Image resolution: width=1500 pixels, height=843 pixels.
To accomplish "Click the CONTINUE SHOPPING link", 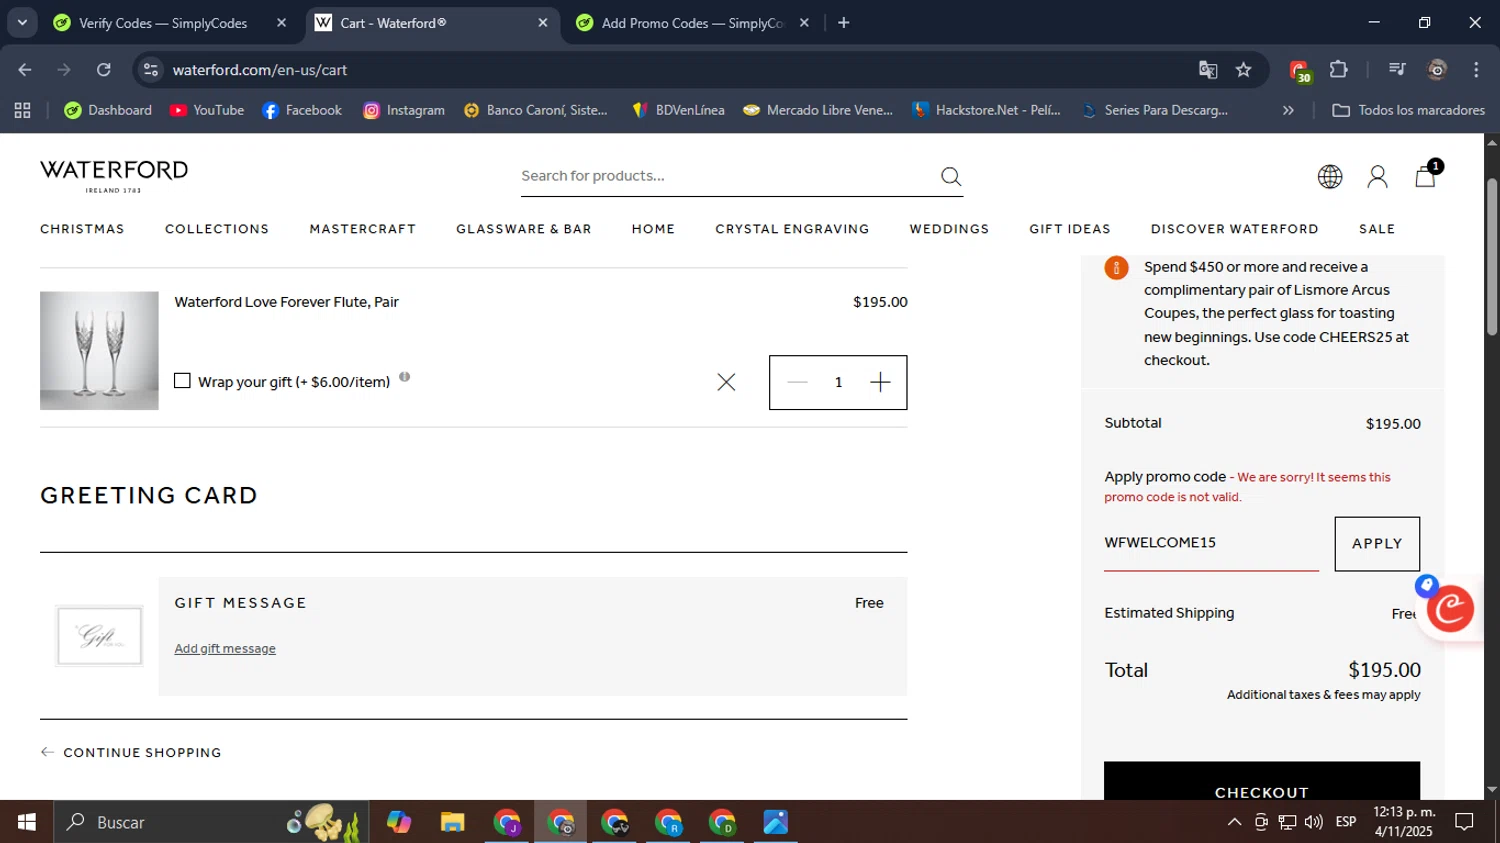I will coord(131,753).
